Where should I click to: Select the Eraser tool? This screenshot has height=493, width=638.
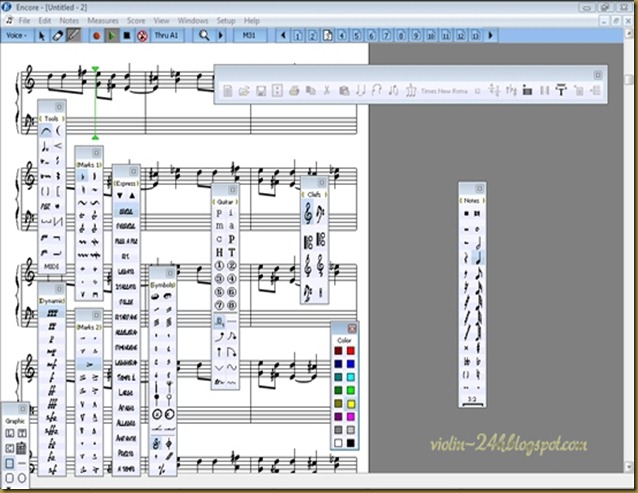pyautogui.click(x=57, y=36)
